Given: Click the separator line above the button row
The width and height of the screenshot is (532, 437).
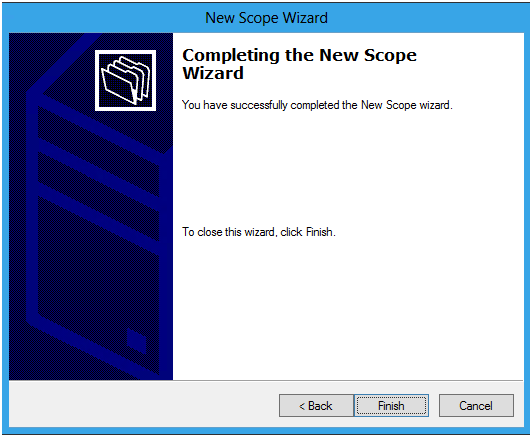Looking at the screenshot, I should (266, 380).
